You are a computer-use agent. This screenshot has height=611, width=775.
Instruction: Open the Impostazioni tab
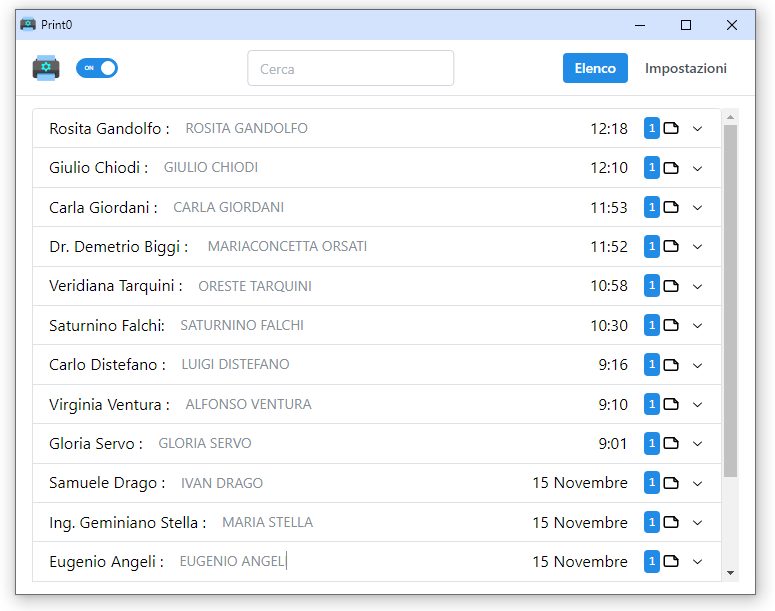tap(686, 68)
